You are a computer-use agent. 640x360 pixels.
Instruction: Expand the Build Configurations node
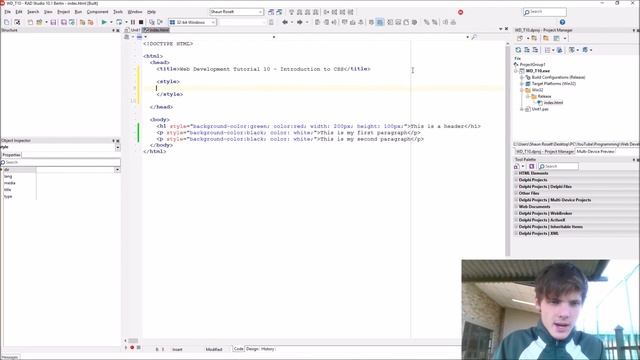[522, 77]
